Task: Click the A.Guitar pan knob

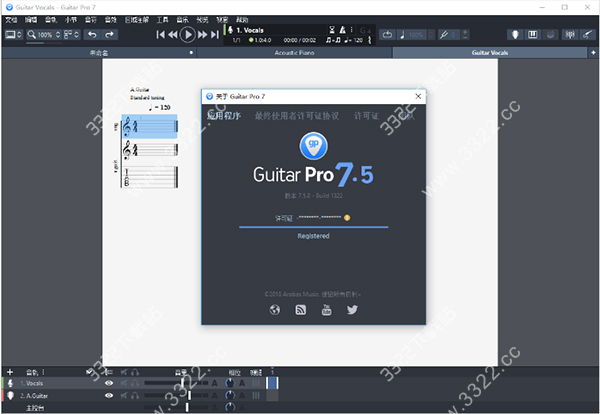Action: [x=230, y=395]
